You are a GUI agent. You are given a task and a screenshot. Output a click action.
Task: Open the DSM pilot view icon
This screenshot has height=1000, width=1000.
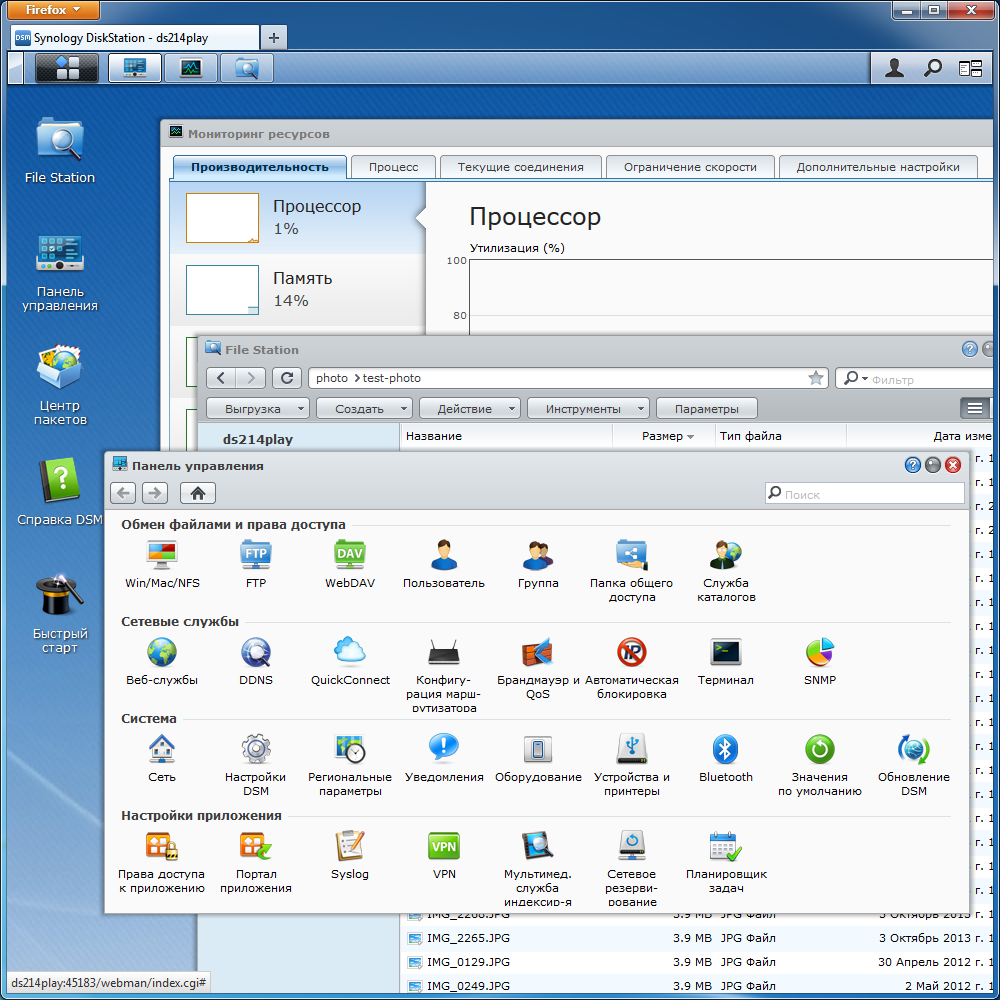[x=970, y=68]
